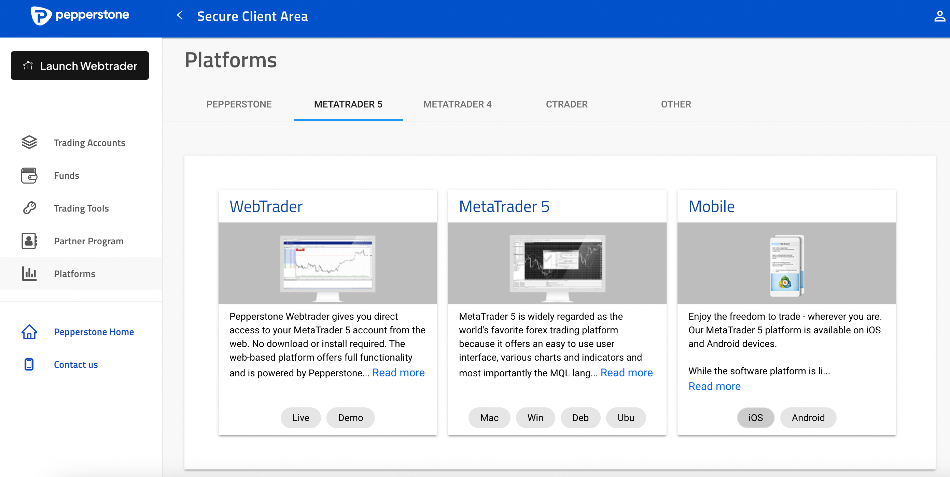Go back using the header chevron arrow
This screenshot has width=950, height=477.
[x=179, y=16]
